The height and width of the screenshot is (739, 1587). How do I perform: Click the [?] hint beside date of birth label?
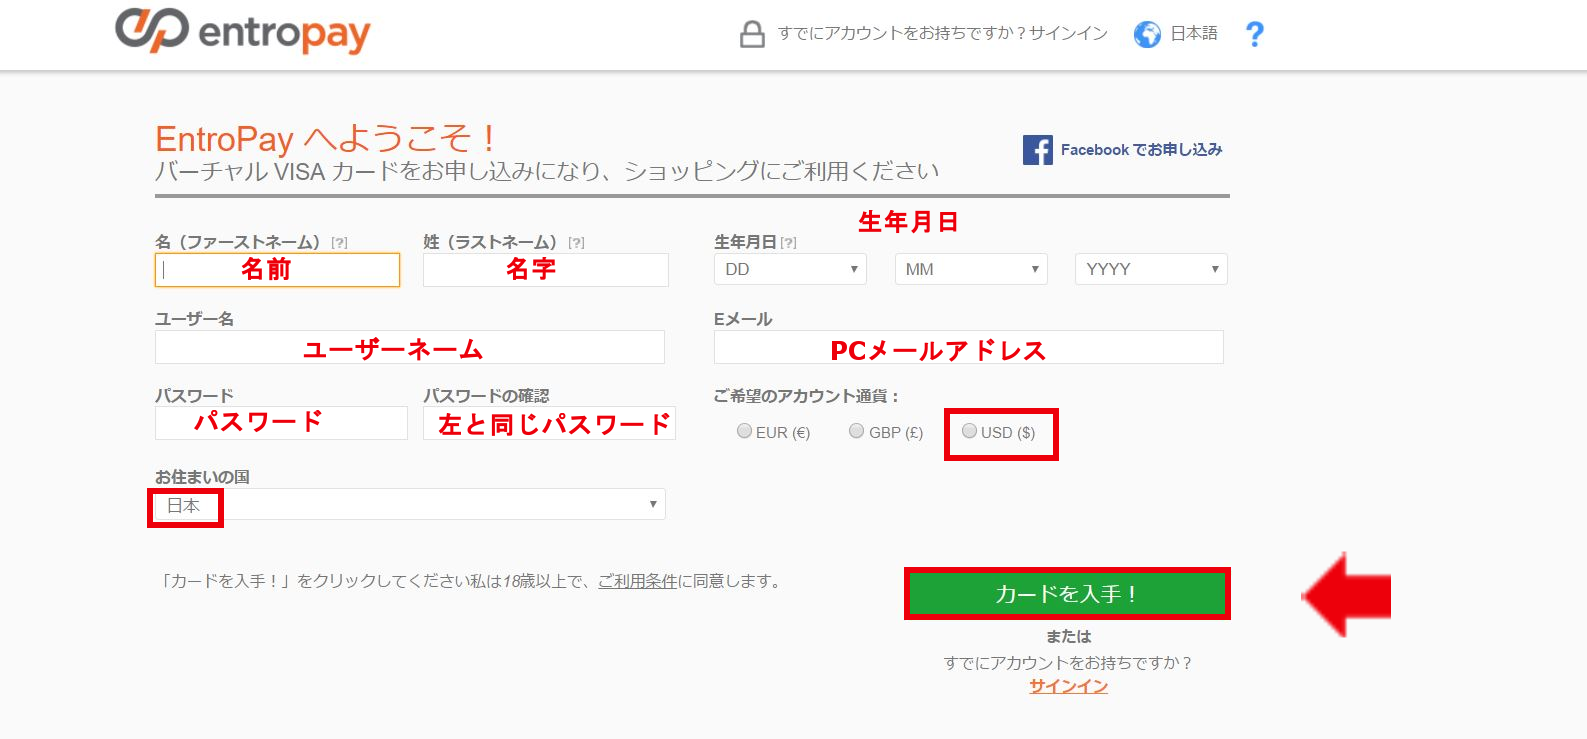788,243
